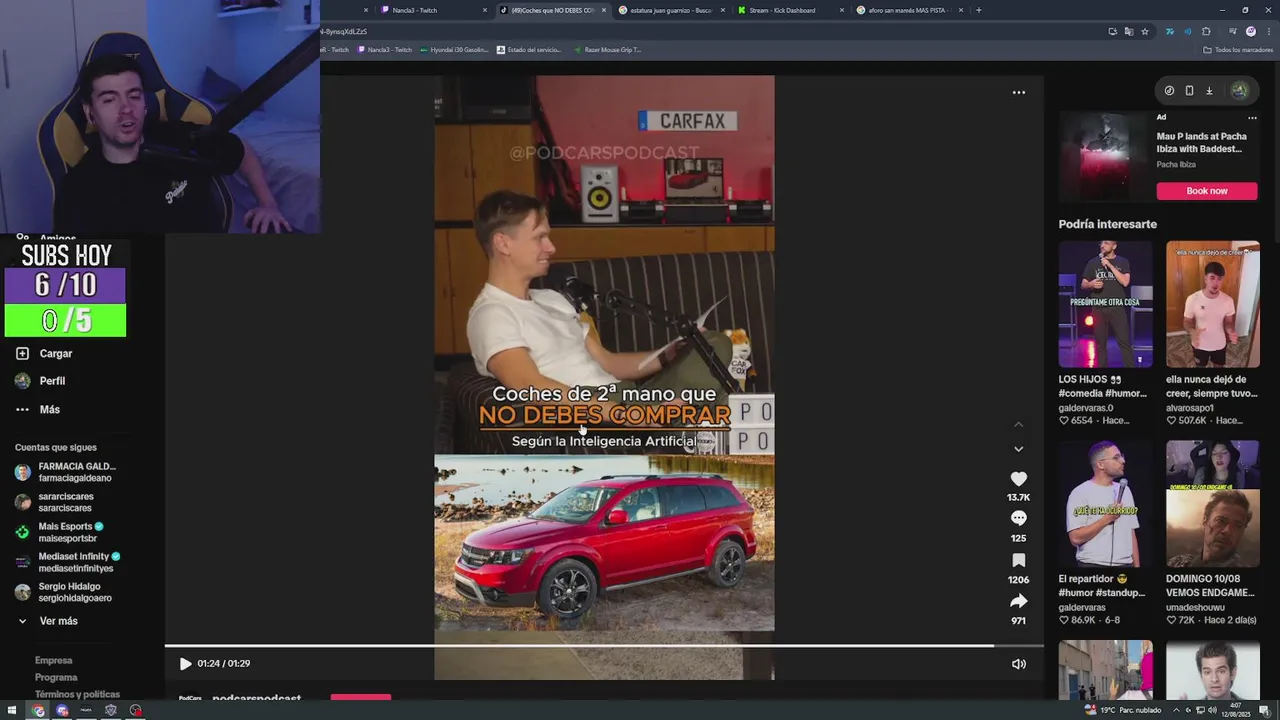Open the LOS HIJOS comedia video thumbnail

(x=1105, y=304)
